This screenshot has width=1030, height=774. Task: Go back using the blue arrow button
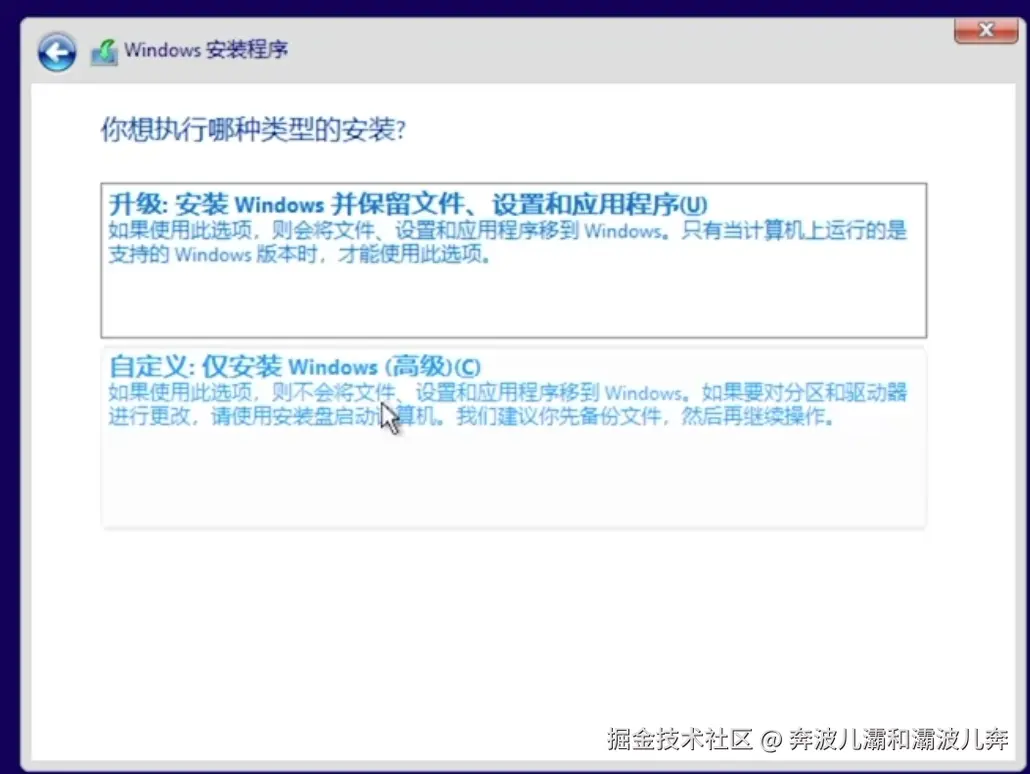coord(56,52)
